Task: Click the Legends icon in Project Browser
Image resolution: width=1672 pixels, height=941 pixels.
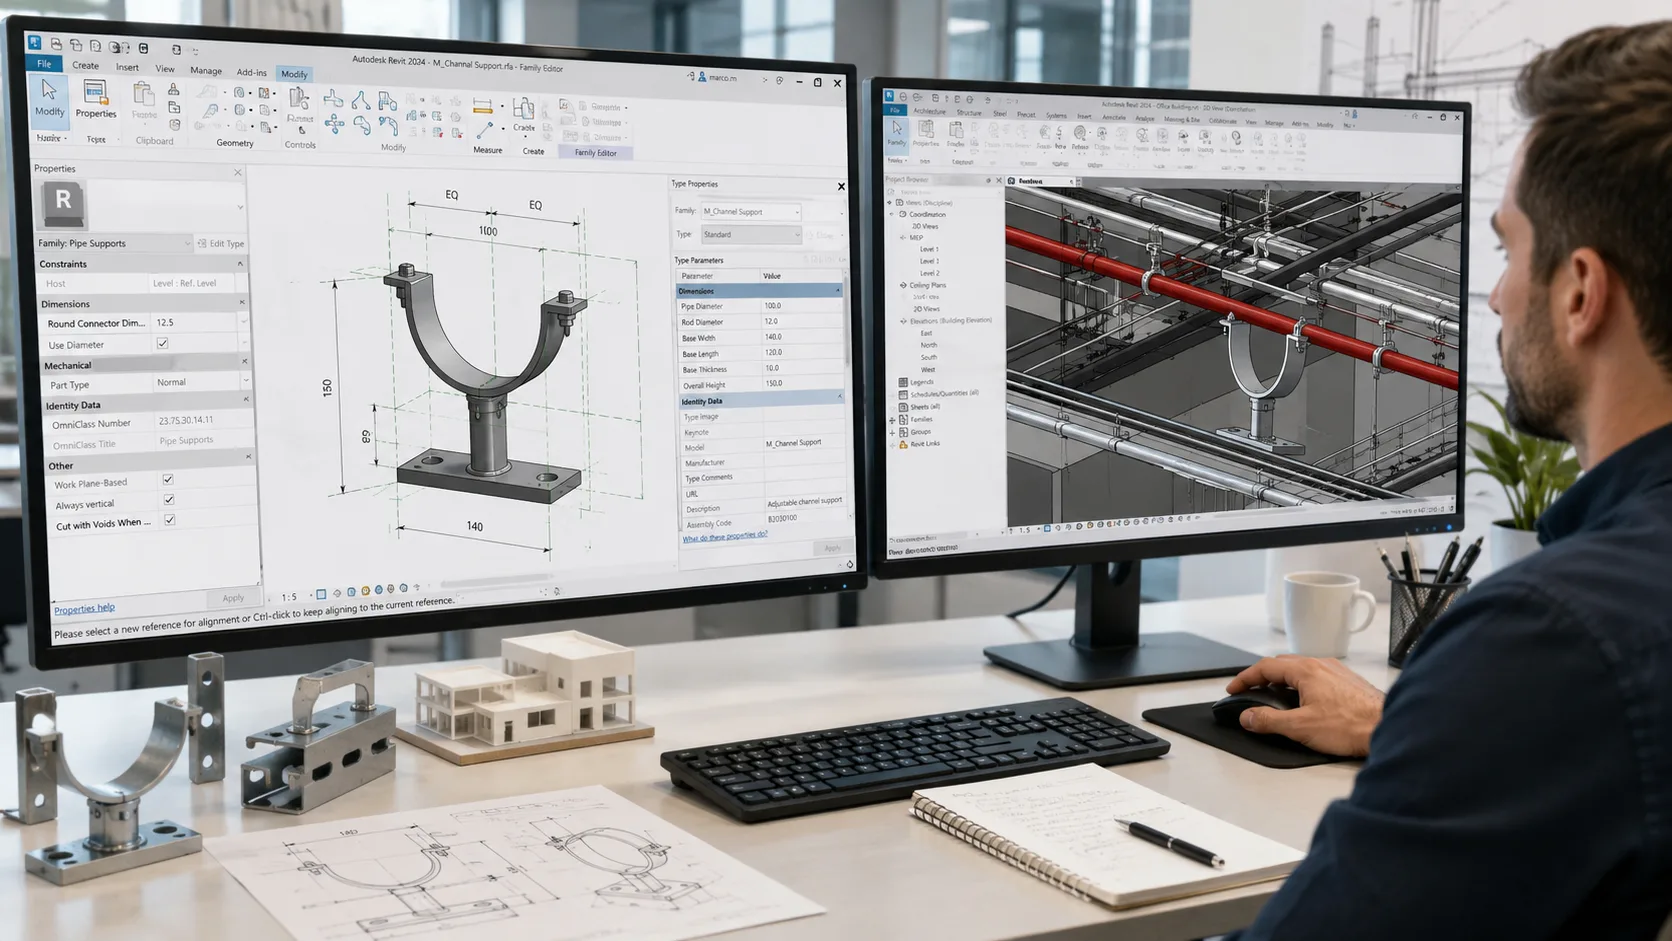Action: pyautogui.click(x=903, y=382)
